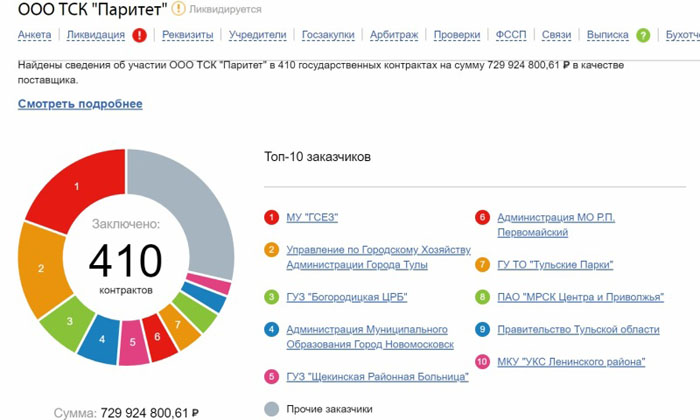This screenshot has height=420, width=700.
Task: Open ГУЗ "Богородицкая ЦРБ" customer link
Action: click(346, 297)
